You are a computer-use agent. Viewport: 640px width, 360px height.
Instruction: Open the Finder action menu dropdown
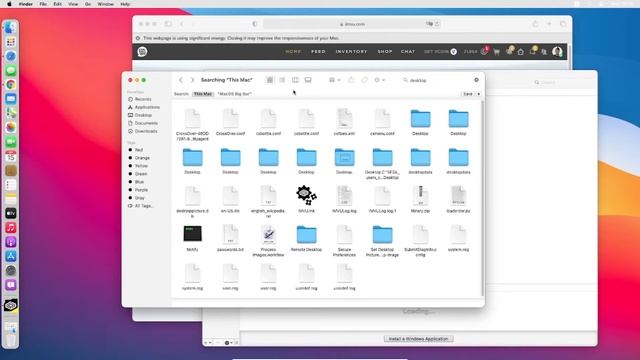[x=379, y=80]
